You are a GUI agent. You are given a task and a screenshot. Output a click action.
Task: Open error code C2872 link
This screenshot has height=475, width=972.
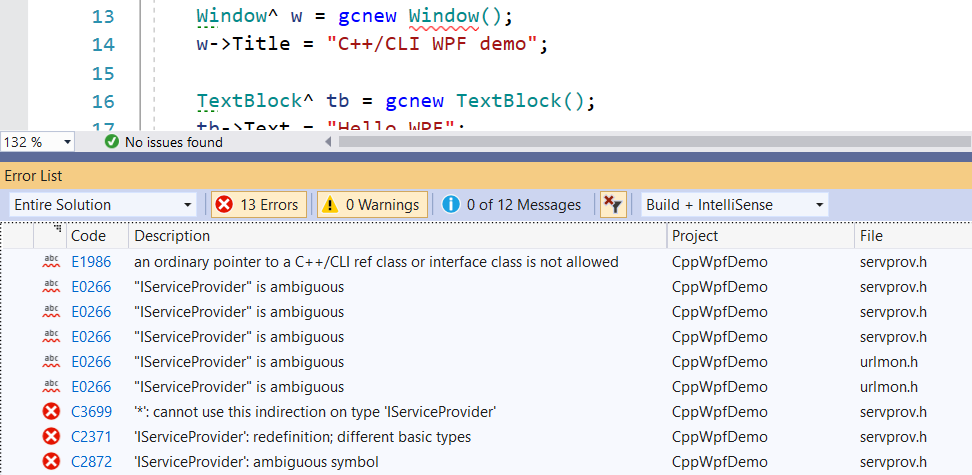[x=91, y=462]
